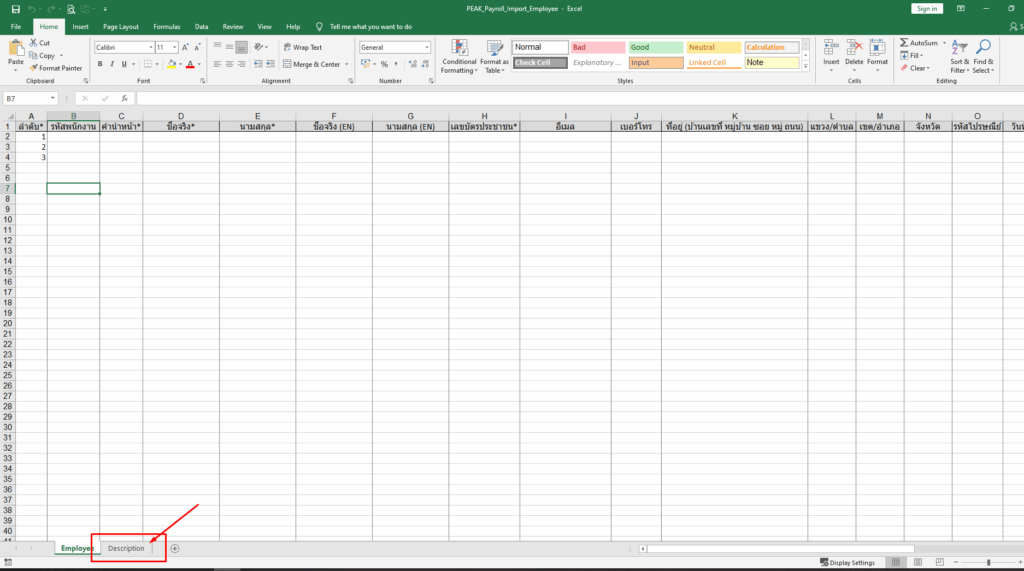
Task: Switch to Normal view in status bar
Action: pyautogui.click(x=895, y=563)
